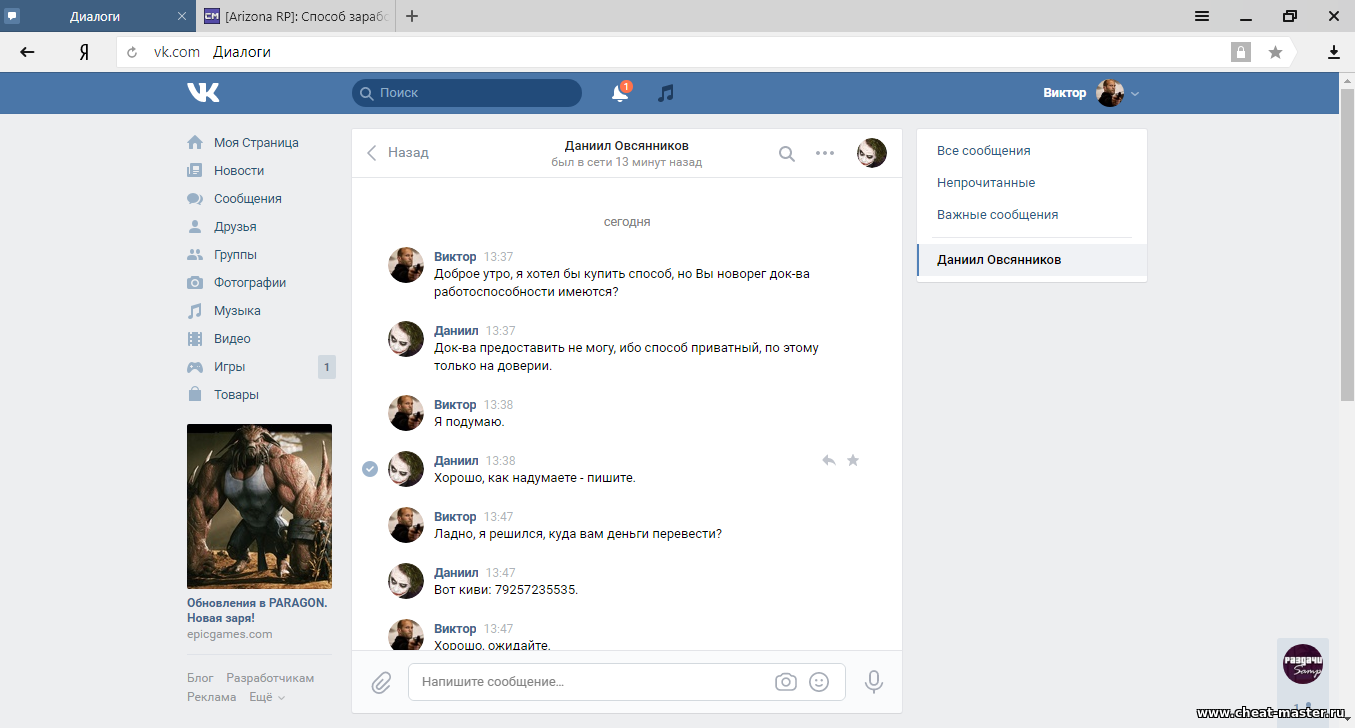Click the notifications bell icon
The width and height of the screenshot is (1355, 728).
pos(620,93)
